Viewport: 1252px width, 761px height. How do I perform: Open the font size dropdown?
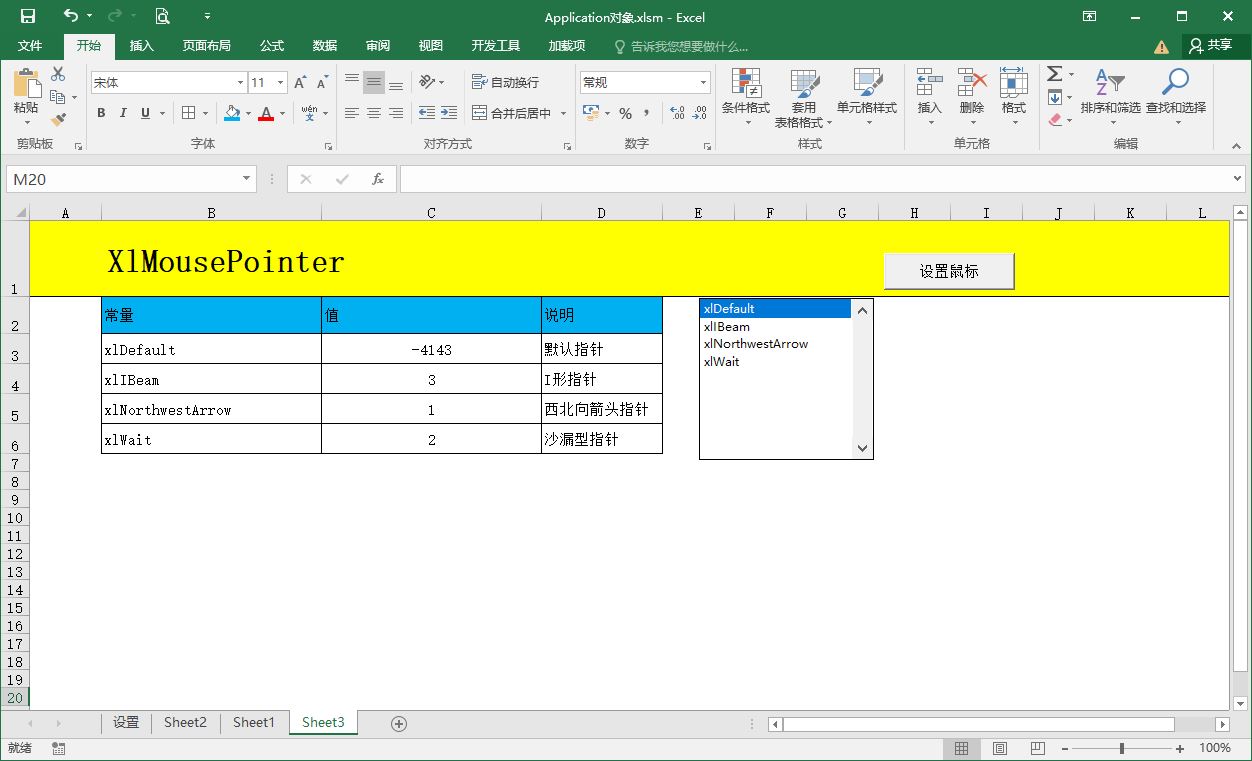point(279,82)
